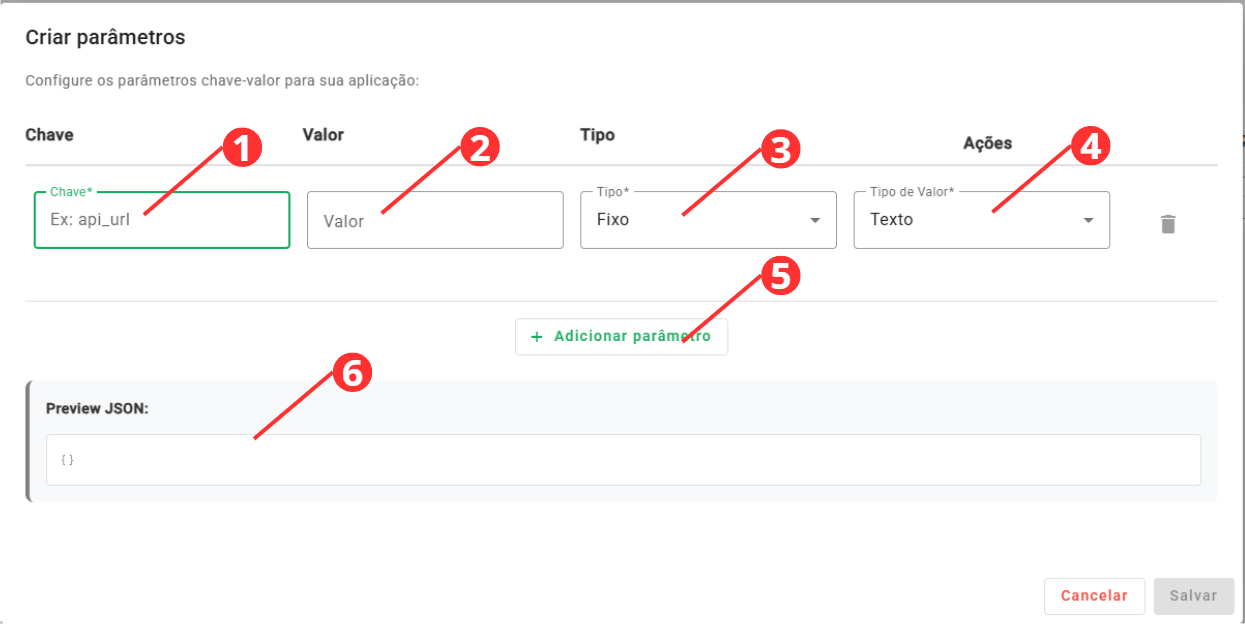The width and height of the screenshot is (1245, 624).
Task: Delete the parameter row with trash icon
Action: pyautogui.click(x=1168, y=224)
